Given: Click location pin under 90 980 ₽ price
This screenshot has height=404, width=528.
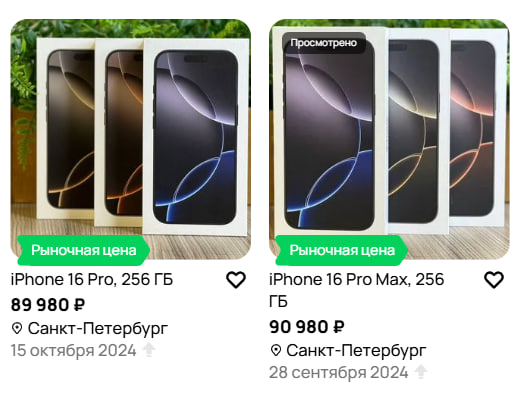Looking at the screenshot, I should click(x=276, y=350).
